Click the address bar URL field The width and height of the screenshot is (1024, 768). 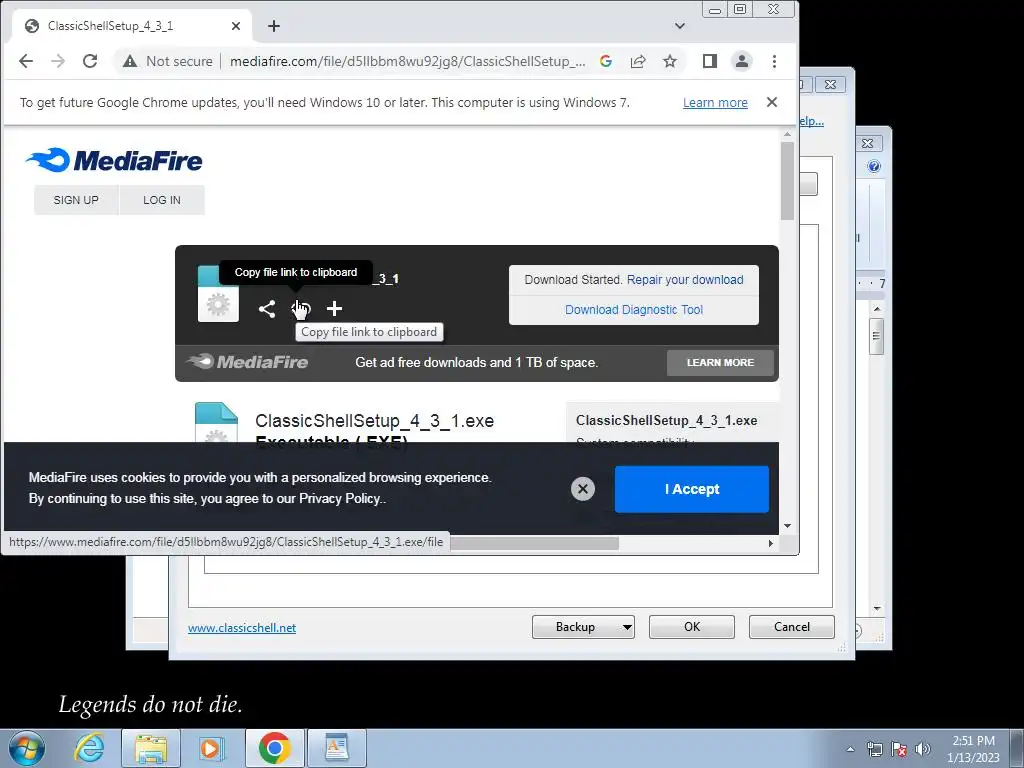click(x=408, y=61)
